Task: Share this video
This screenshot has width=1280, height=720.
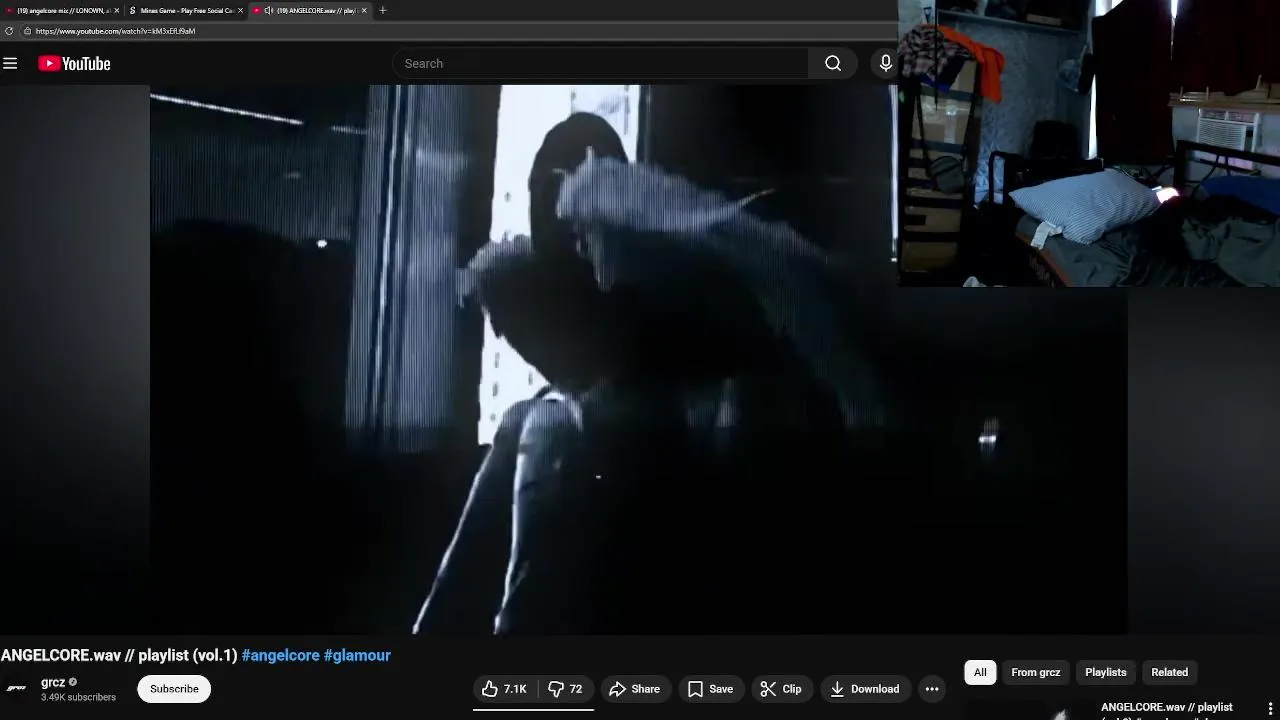Action: 634,689
